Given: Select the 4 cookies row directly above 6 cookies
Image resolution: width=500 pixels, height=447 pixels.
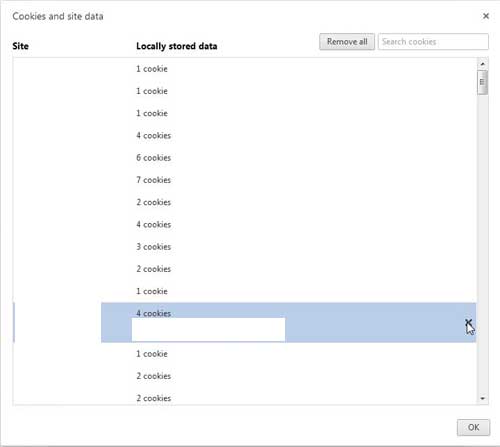Looking at the screenshot, I should tap(245, 135).
